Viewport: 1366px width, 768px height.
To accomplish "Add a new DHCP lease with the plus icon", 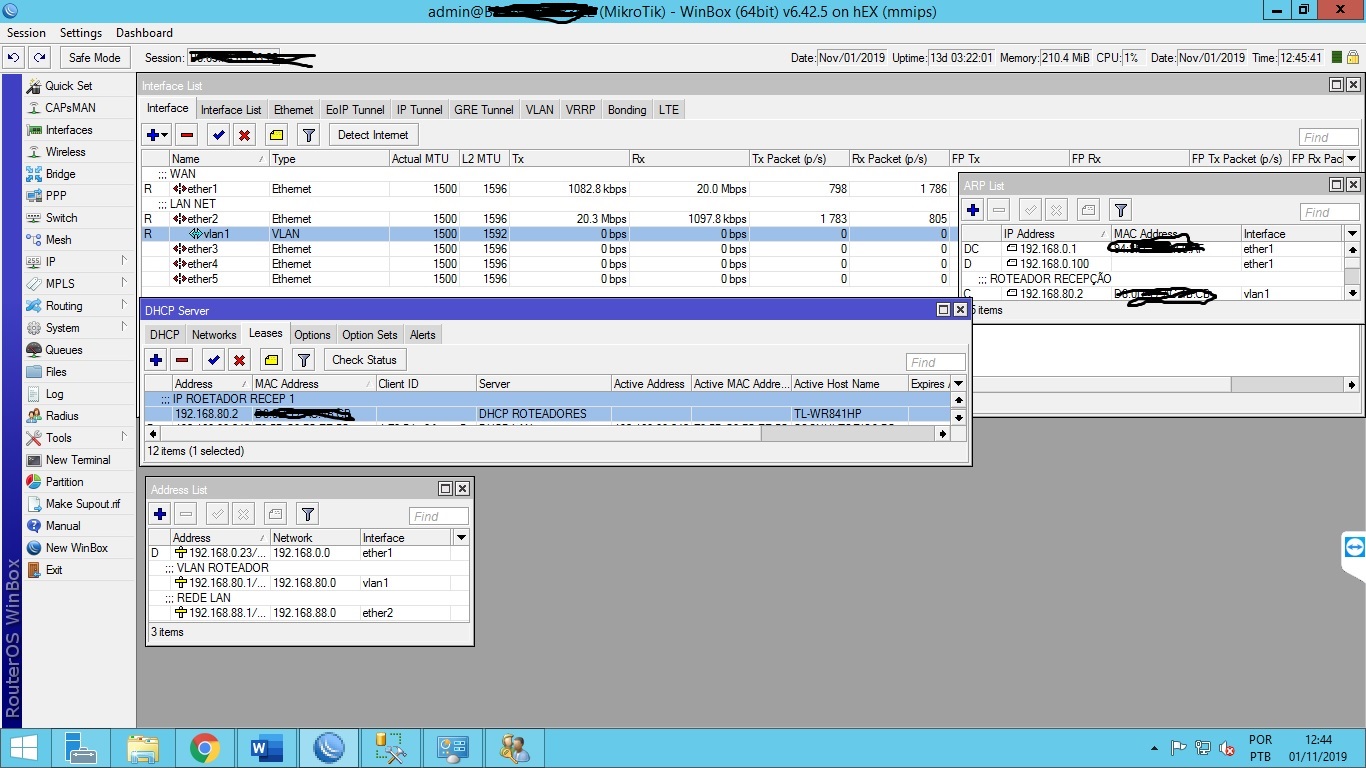I will point(156,360).
